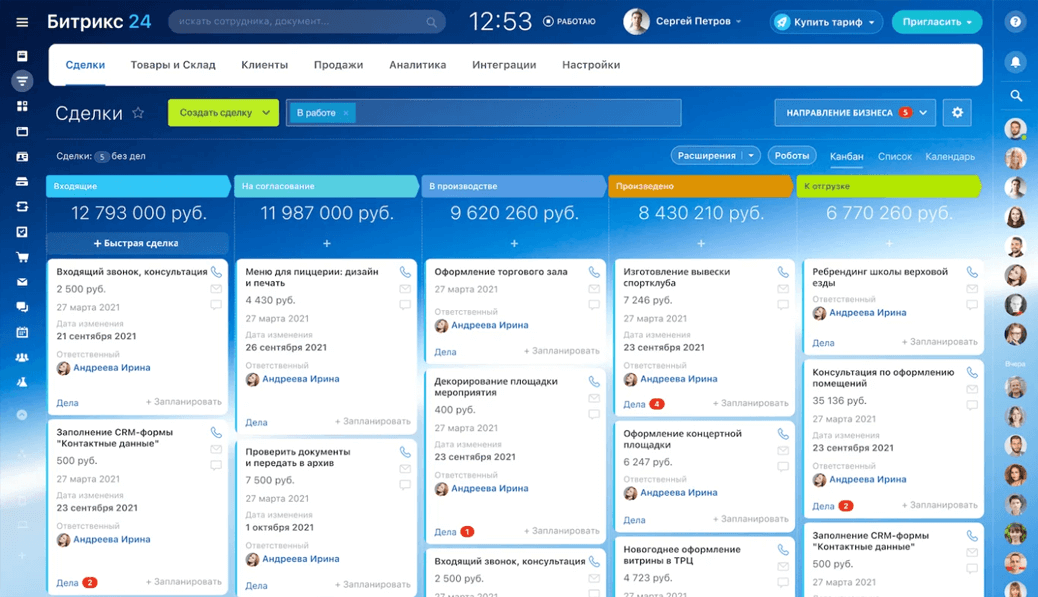Click Запланировать on Декорирование площадки мероприятия card
This screenshot has width=1038, height=597.
pos(561,531)
